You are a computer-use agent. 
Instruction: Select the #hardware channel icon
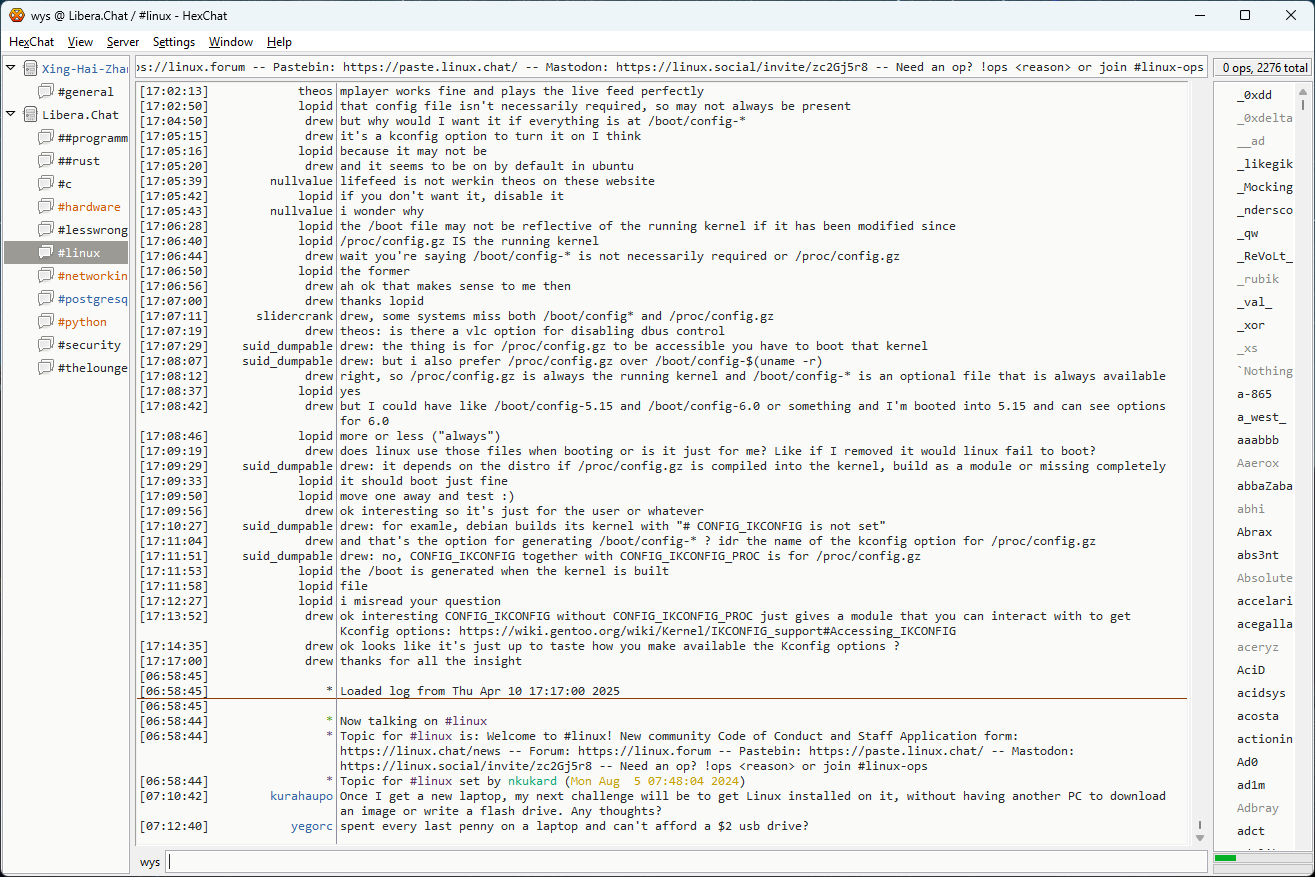(x=46, y=207)
